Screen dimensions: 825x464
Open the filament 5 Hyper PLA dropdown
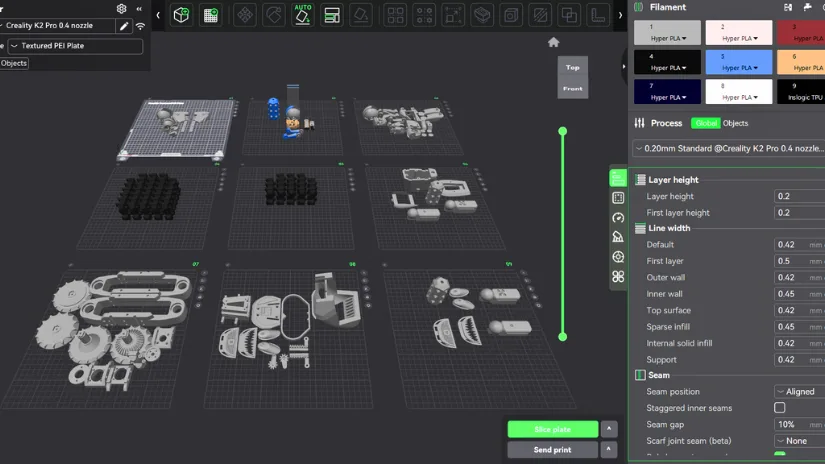[x=739, y=68]
